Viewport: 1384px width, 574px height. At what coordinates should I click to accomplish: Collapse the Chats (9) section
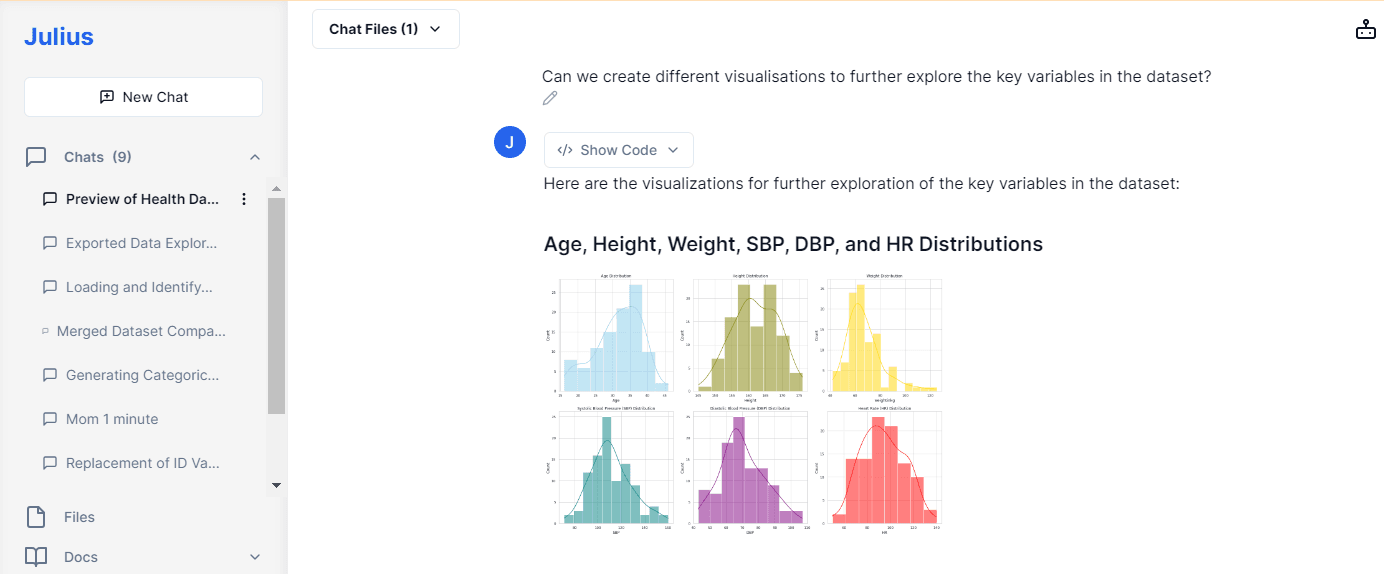255,157
